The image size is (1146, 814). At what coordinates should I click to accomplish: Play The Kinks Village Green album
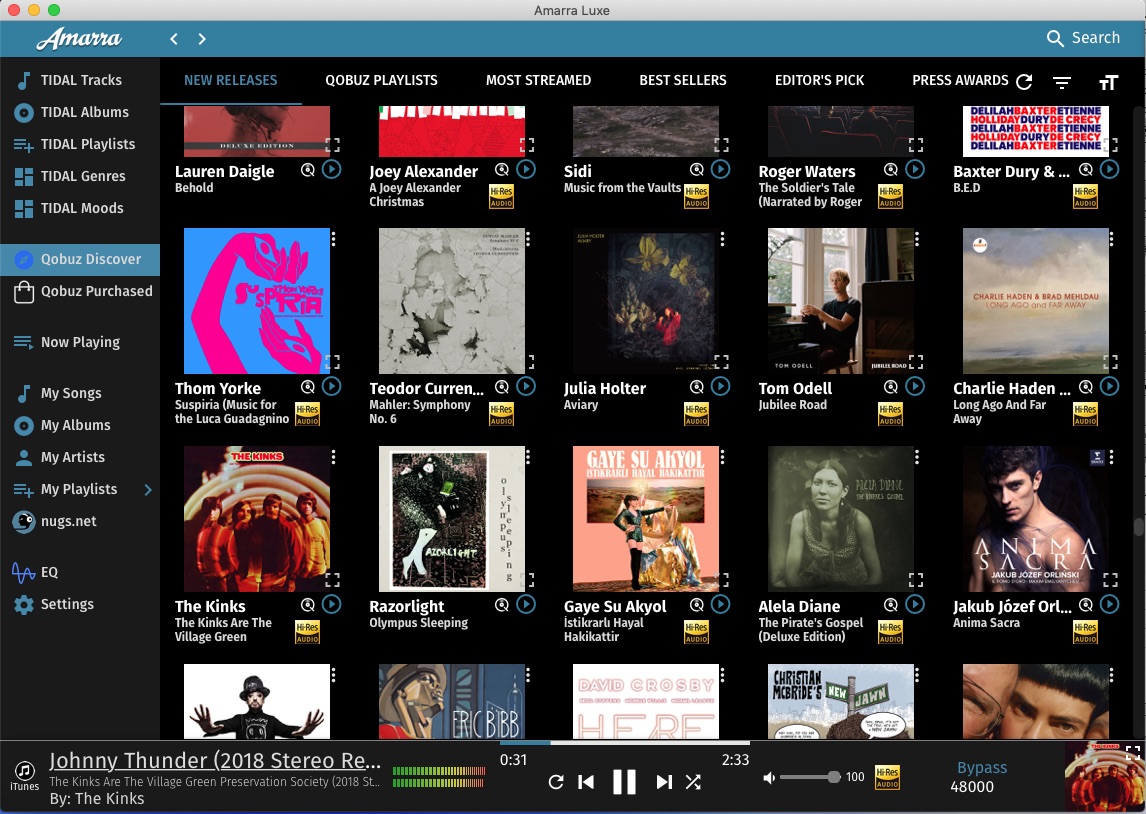pos(332,604)
